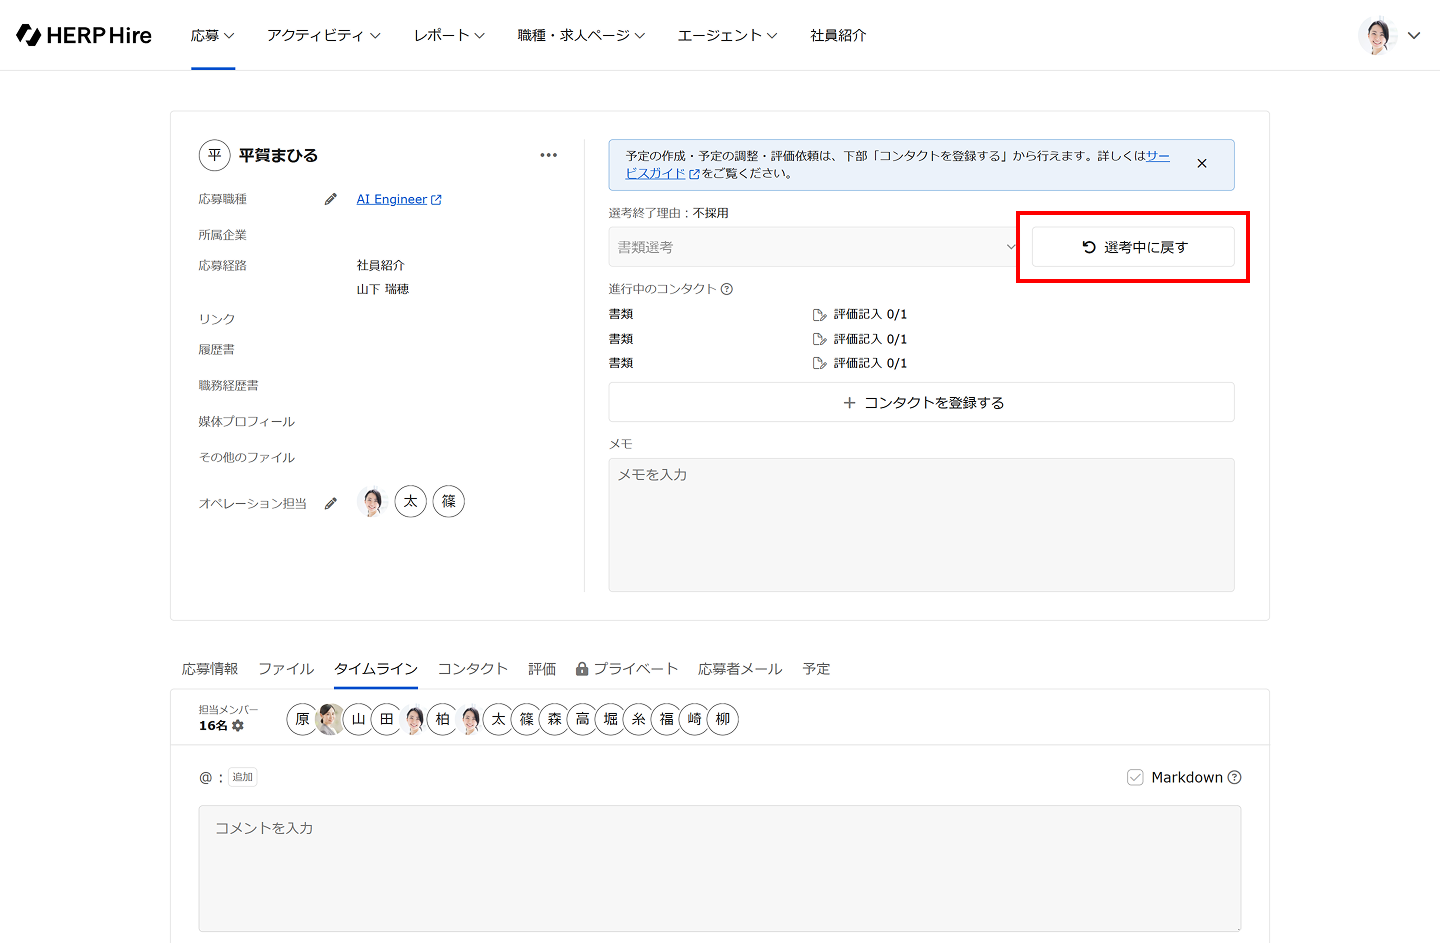The height and width of the screenshot is (943, 1440).
Task: Expand the 書類選考 stage dropdown
Action: [814, 247]
